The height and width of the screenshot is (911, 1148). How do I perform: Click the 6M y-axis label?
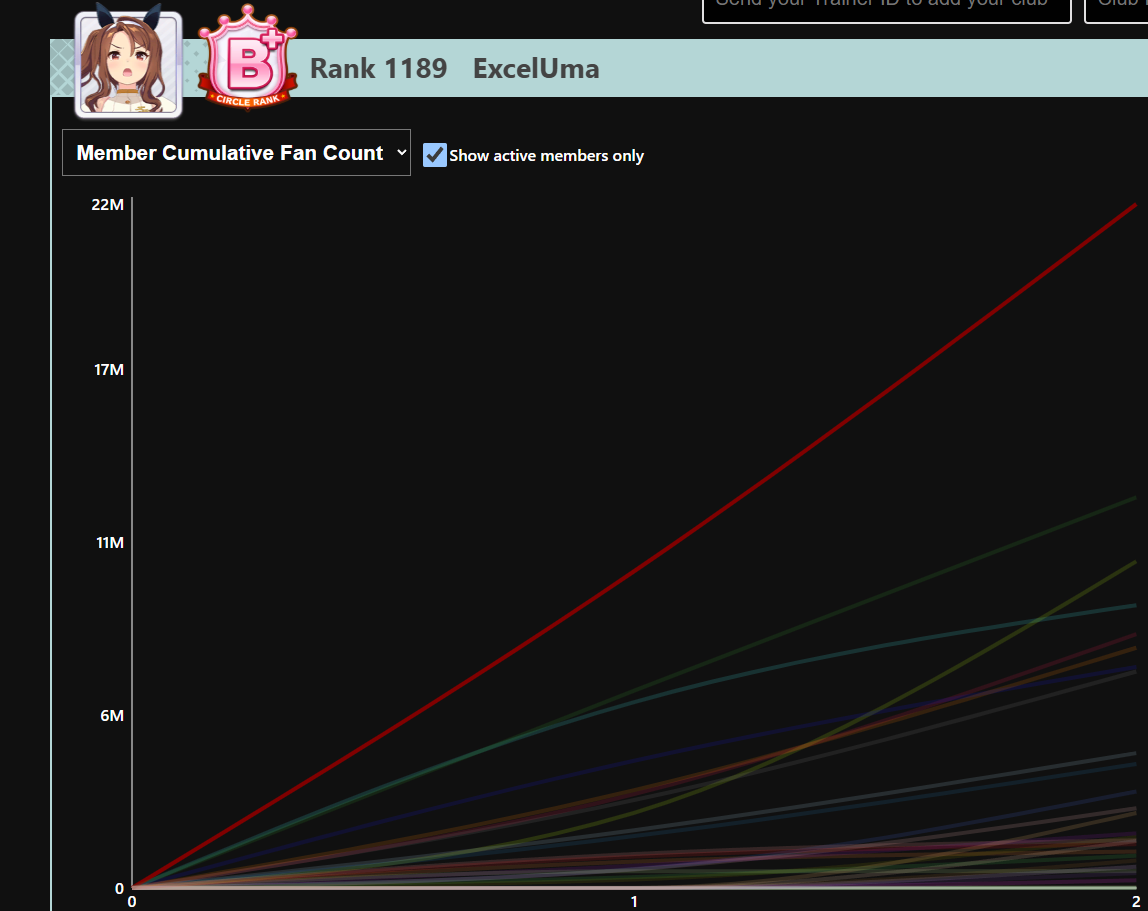coord(112,715)
